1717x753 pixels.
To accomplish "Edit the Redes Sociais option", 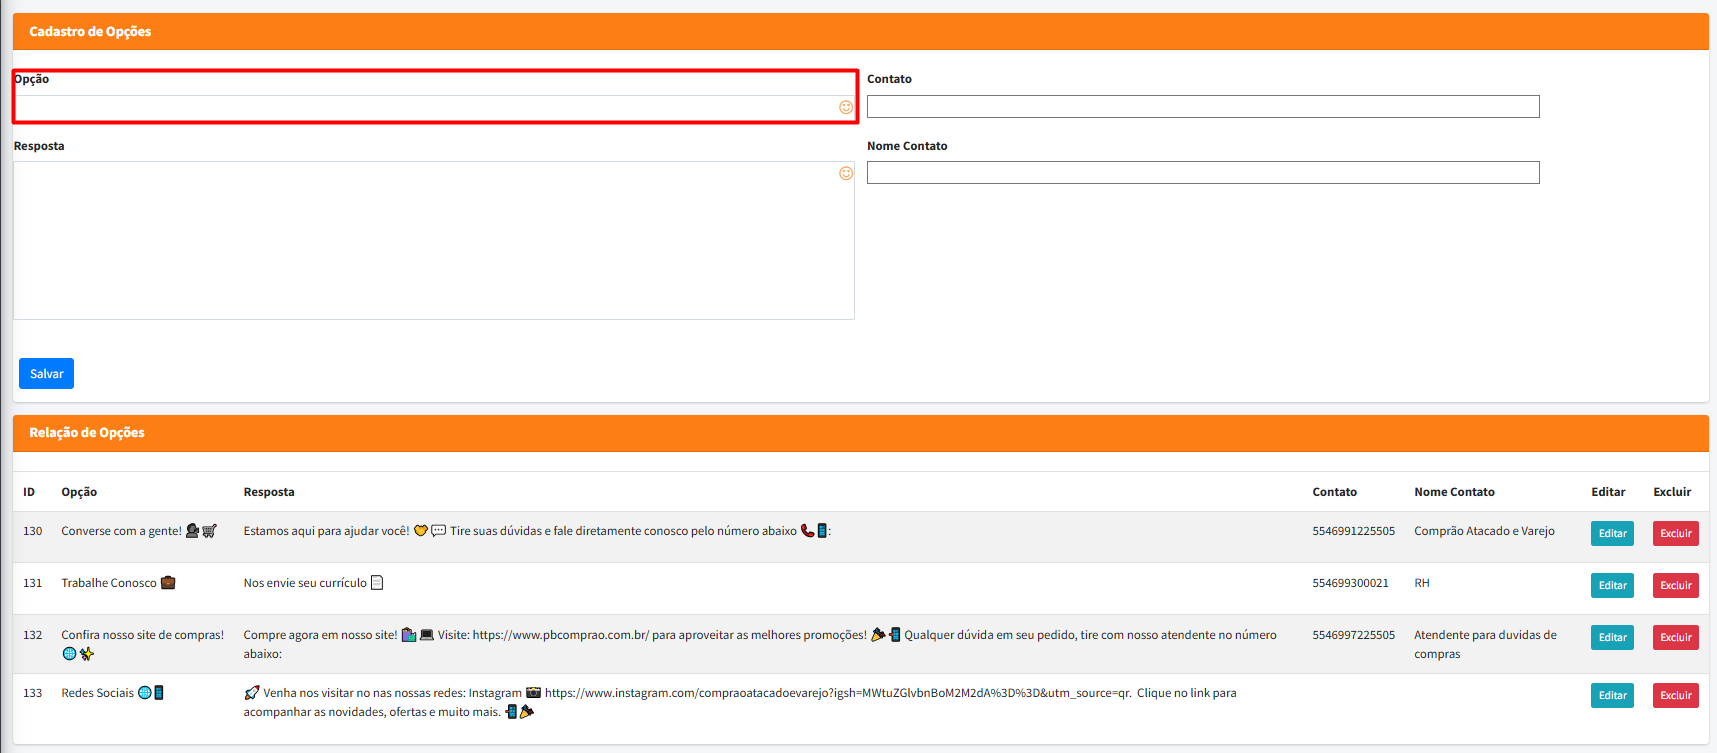I will pyautogui.click(x=1611, y=696).
